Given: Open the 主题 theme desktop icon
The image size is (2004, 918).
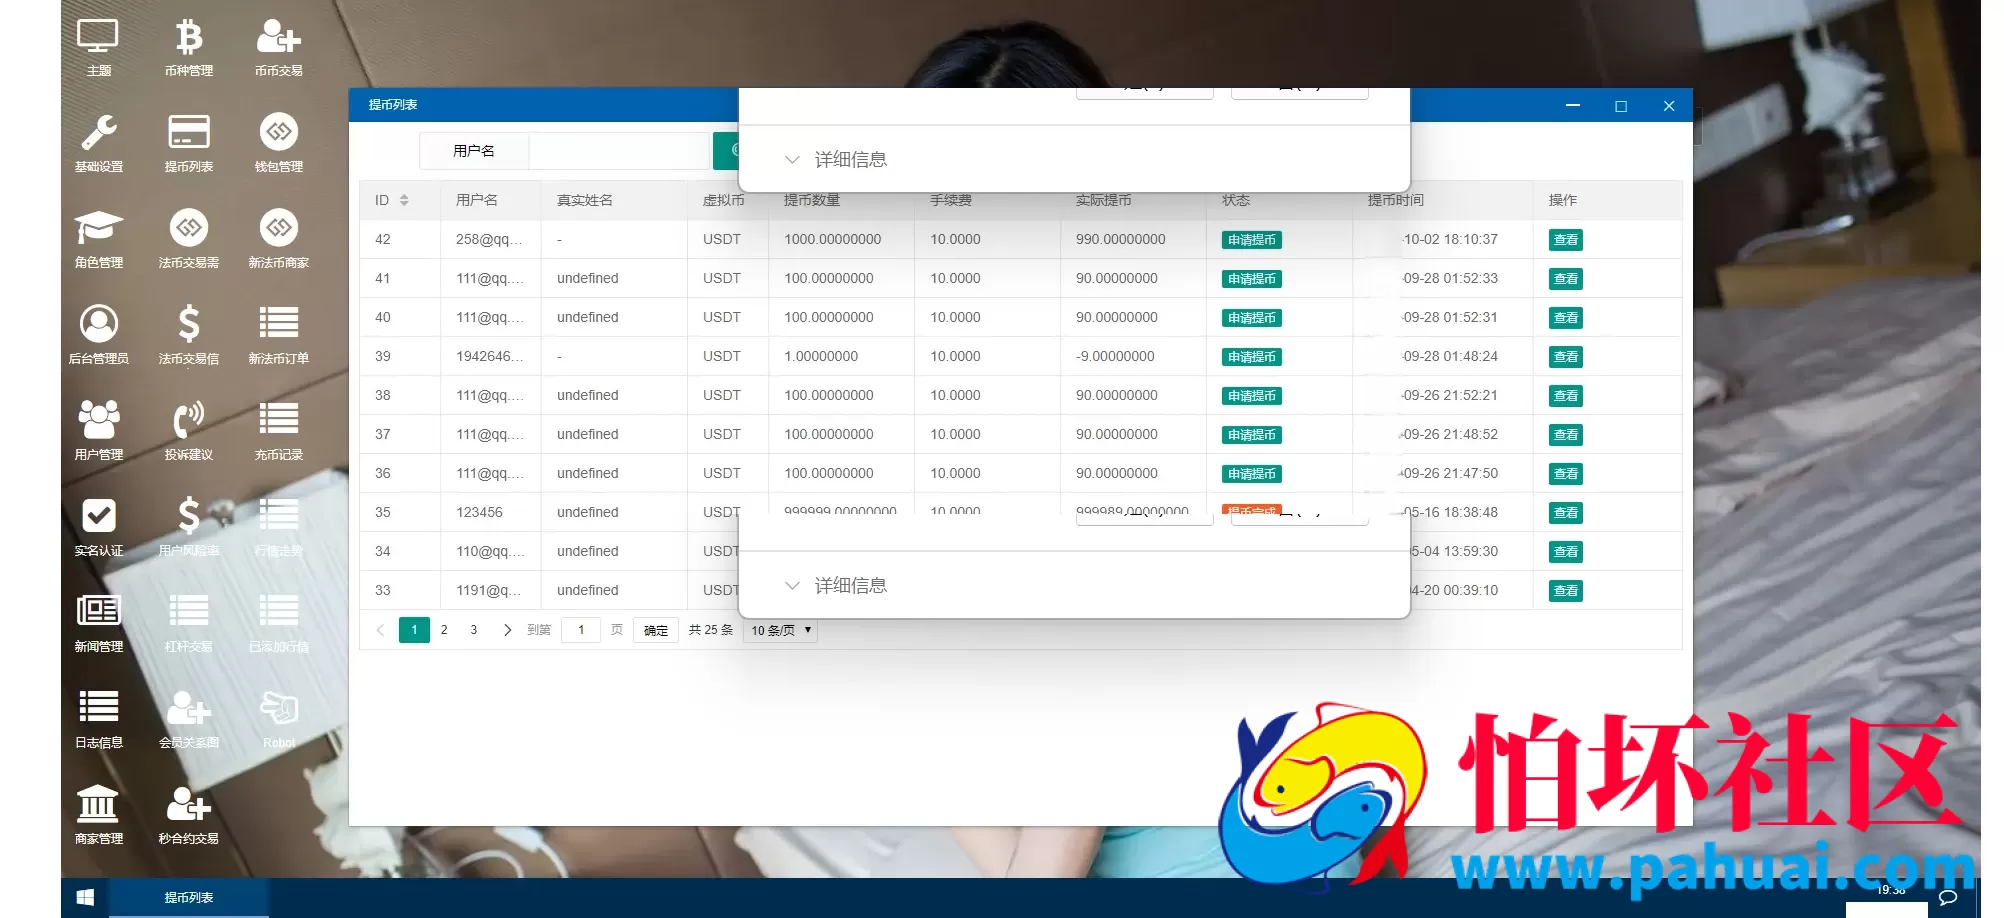Looking at the screenshot, I should (98, 48).
